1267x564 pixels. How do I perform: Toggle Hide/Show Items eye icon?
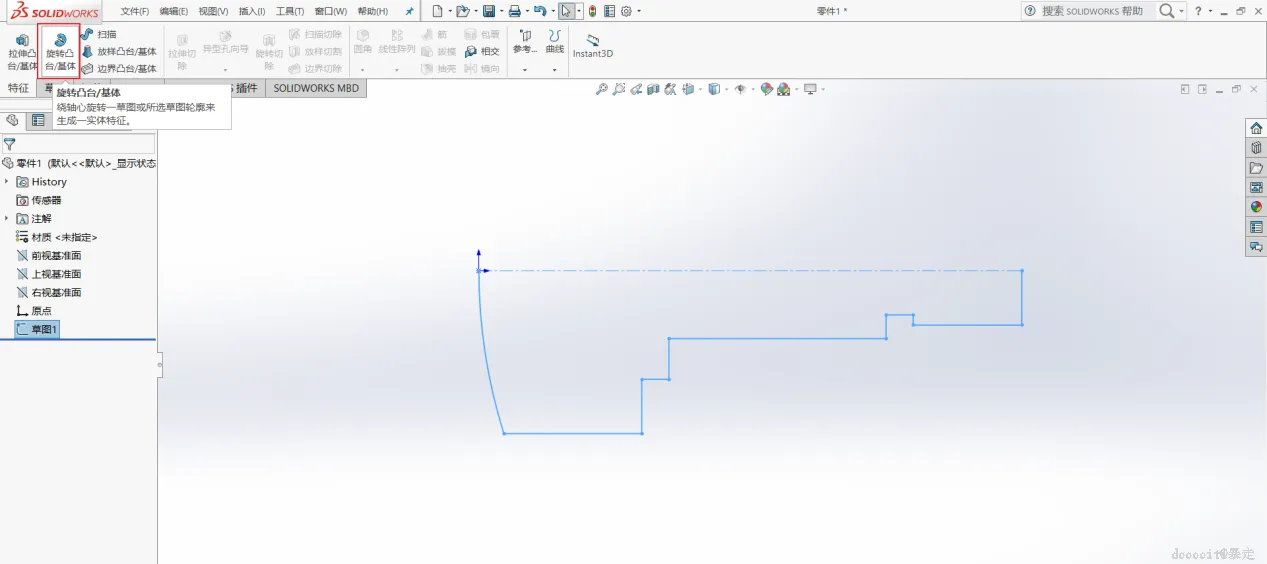[x=740, y=89]
